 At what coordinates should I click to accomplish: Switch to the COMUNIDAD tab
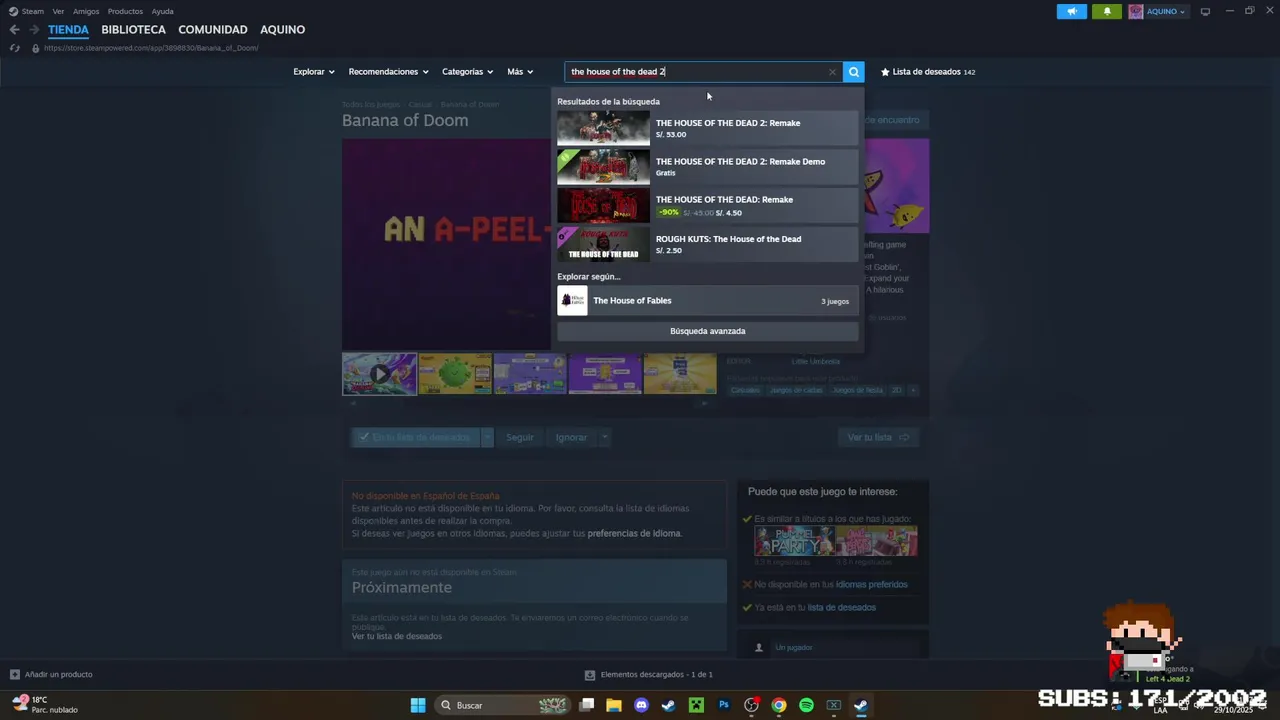[x=213, y=30]
